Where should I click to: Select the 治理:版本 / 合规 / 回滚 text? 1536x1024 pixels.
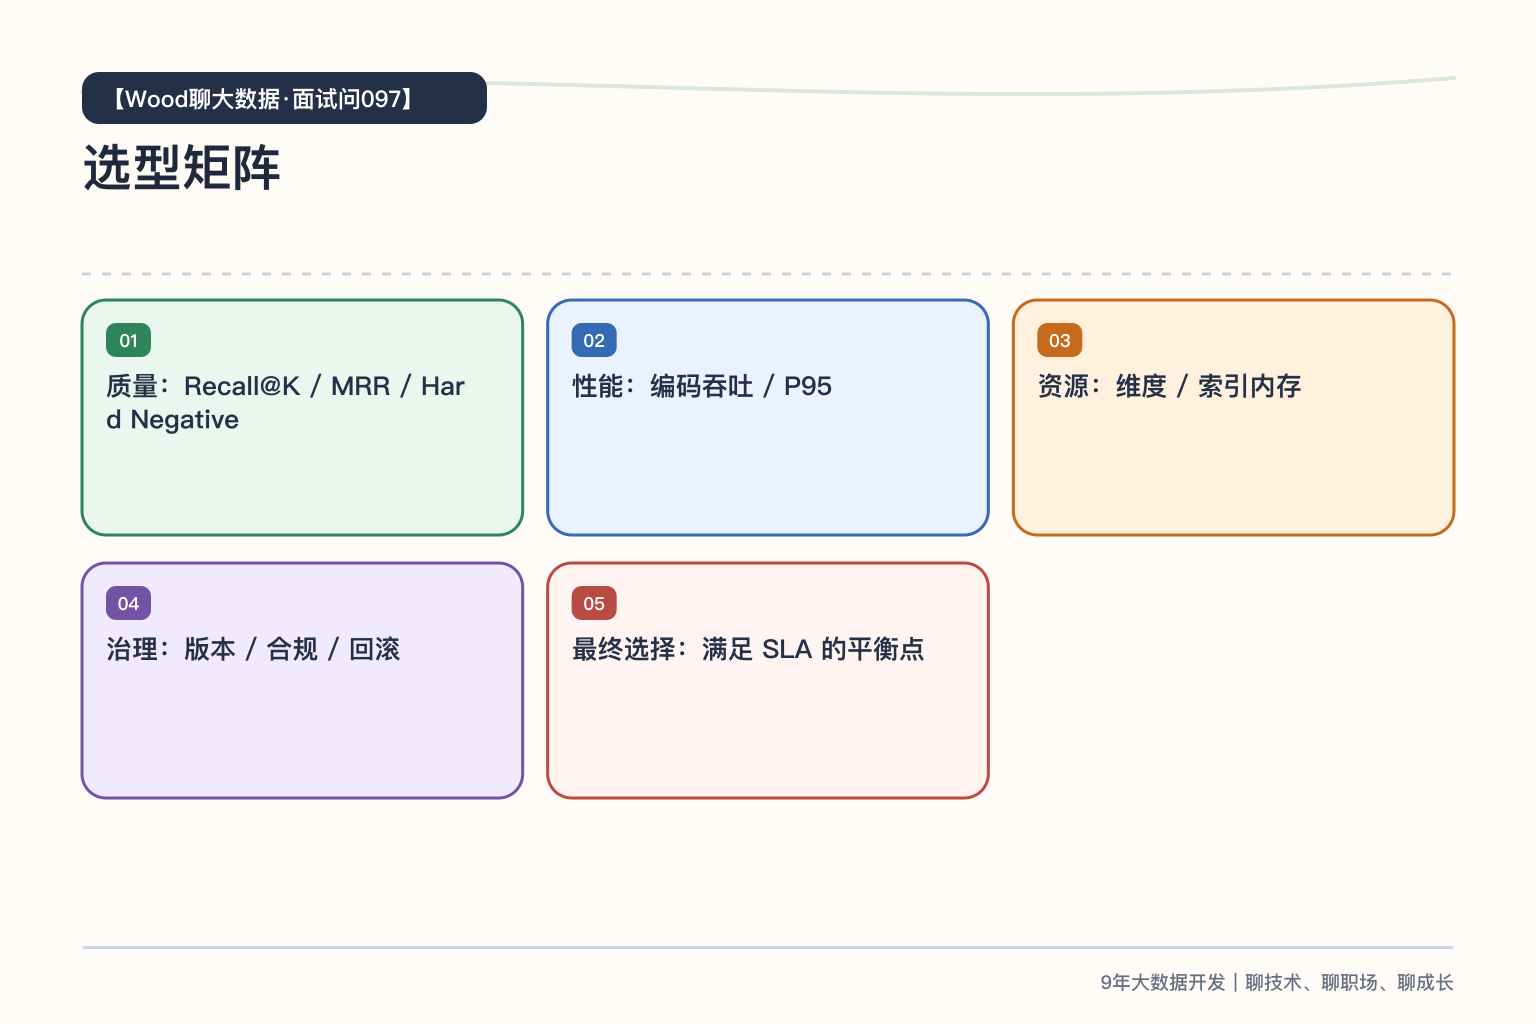[x=253, y=649]
